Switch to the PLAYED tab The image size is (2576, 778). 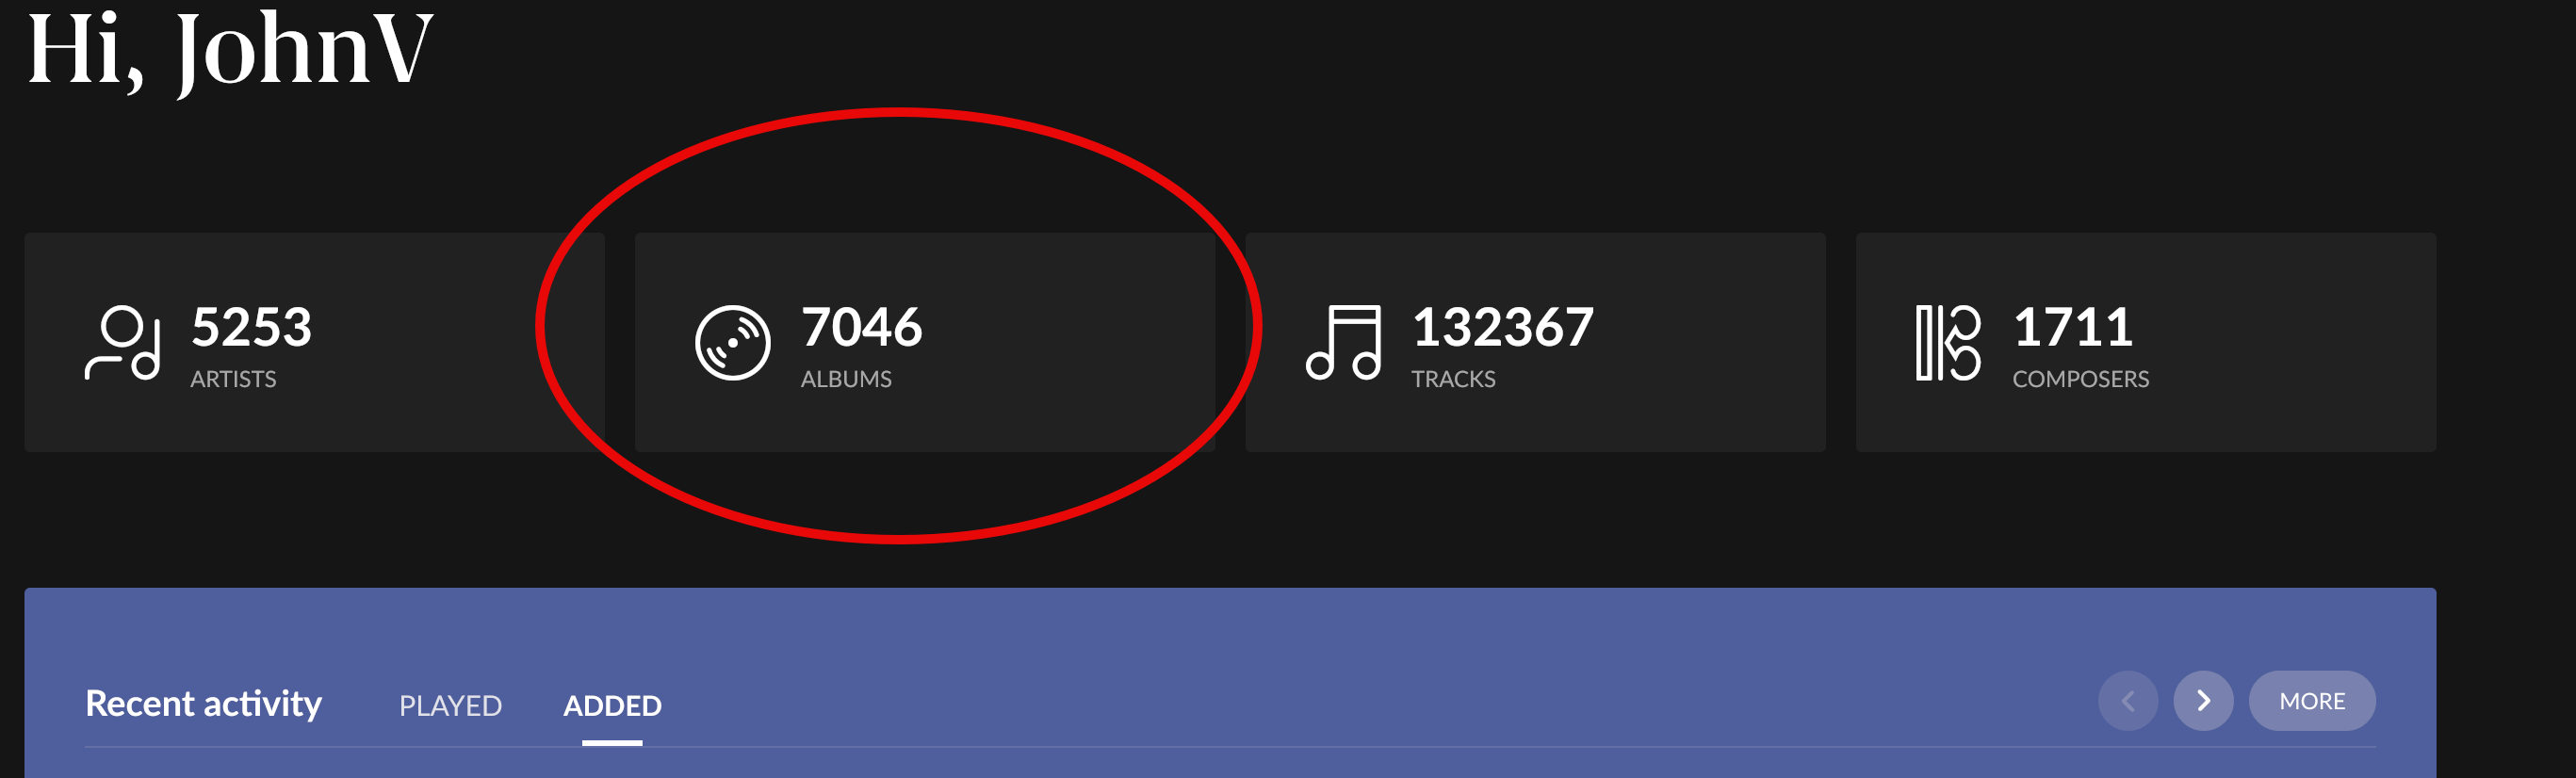450,706
